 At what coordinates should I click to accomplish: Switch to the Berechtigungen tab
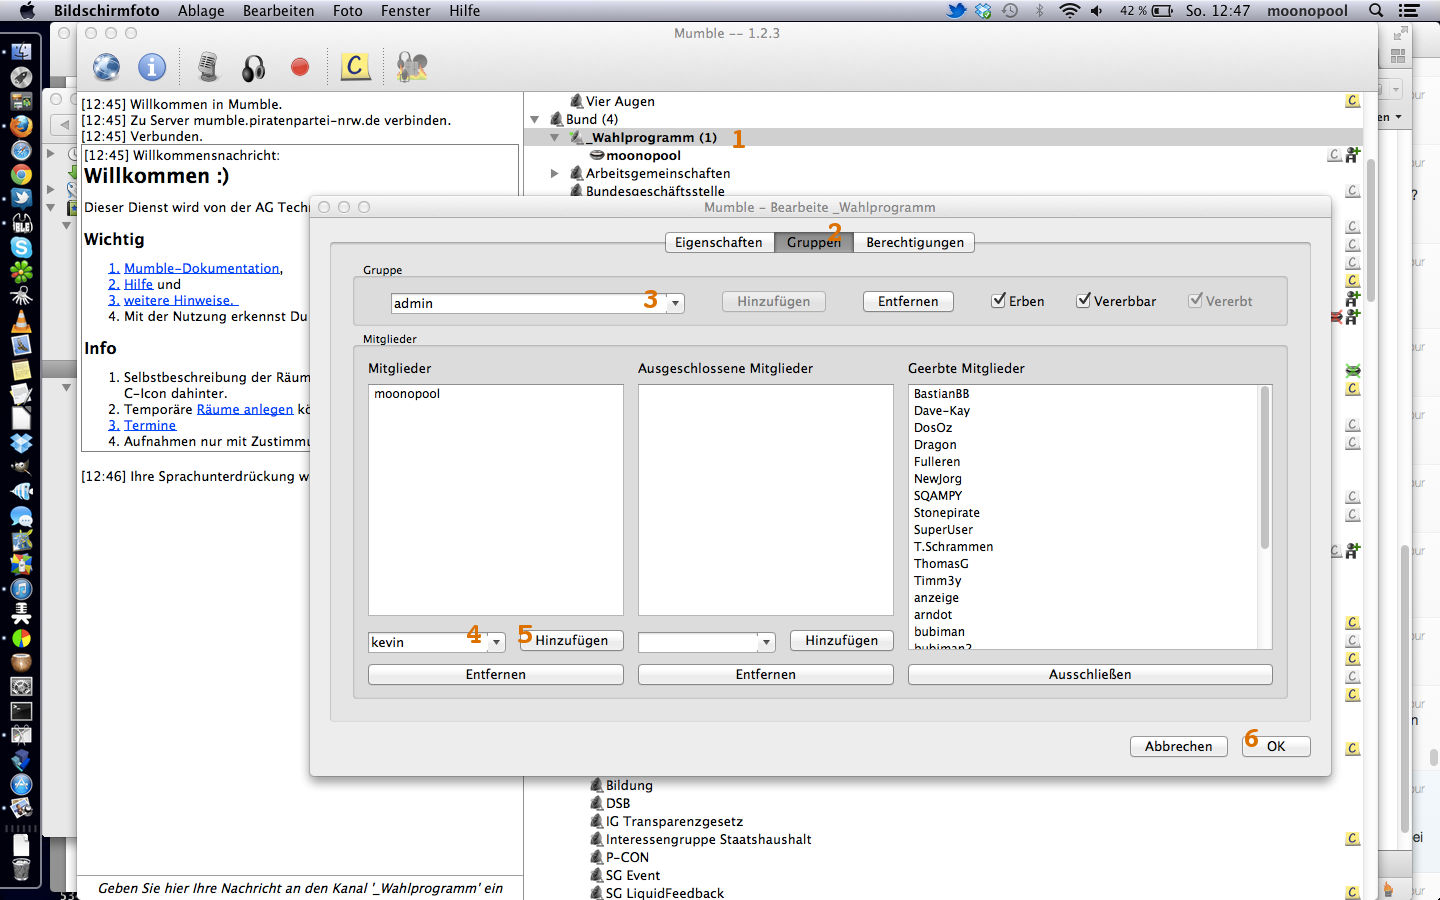[914, 242]
